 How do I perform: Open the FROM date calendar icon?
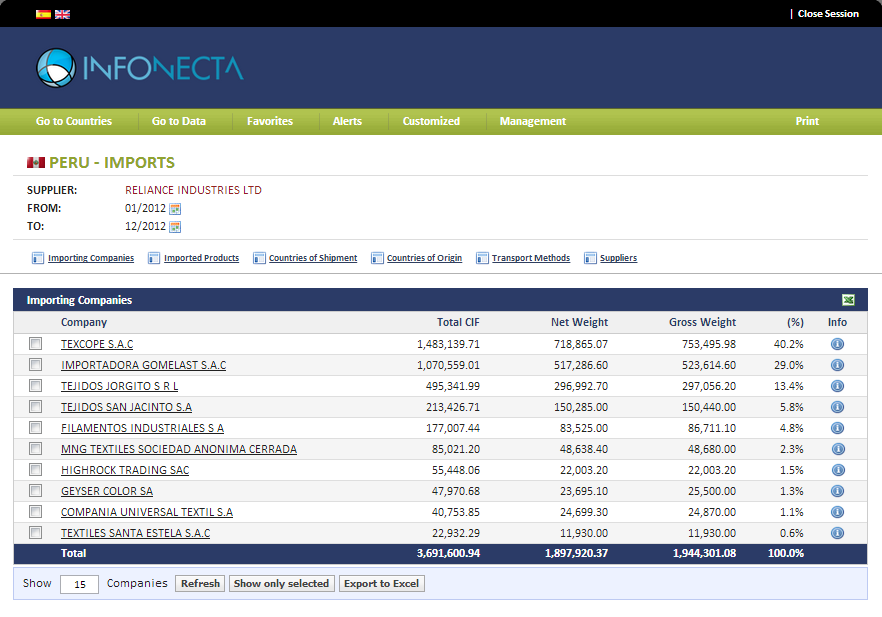[x=176, y=209]
